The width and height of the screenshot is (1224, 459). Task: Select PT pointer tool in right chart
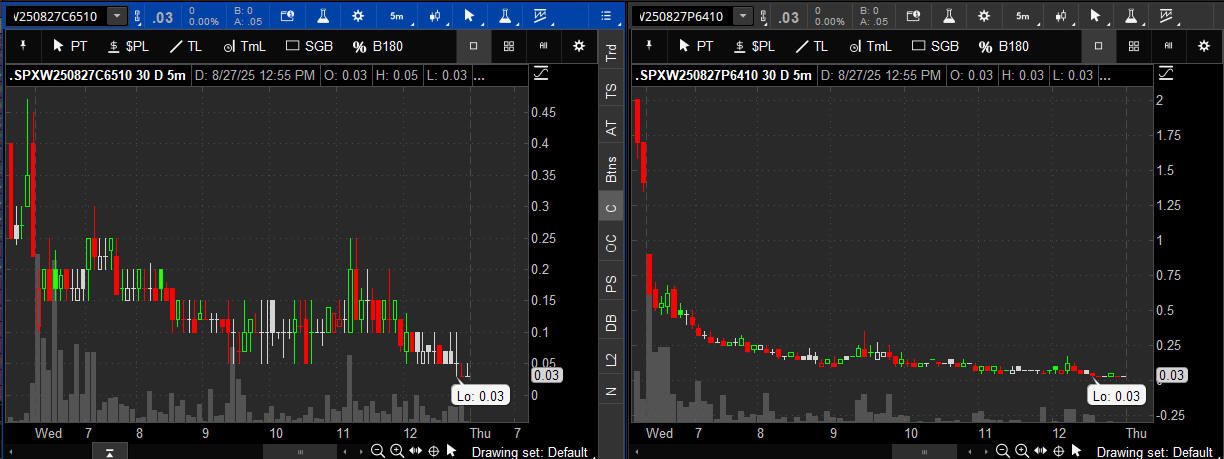click(694, 46)
